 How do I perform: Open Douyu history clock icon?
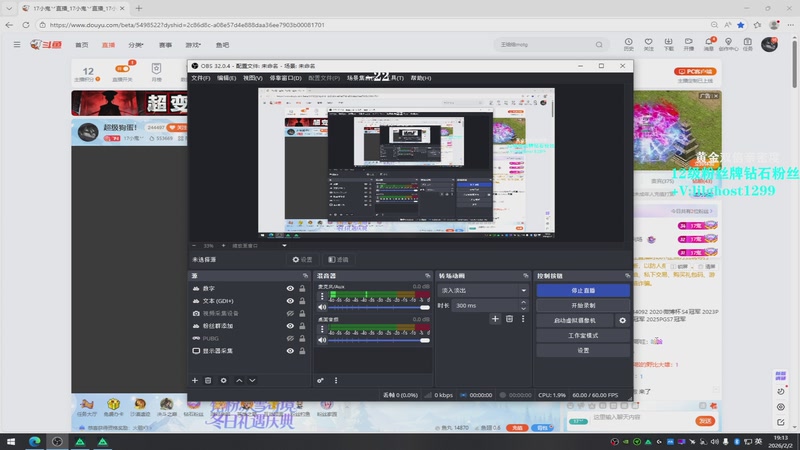coord(629,44)
